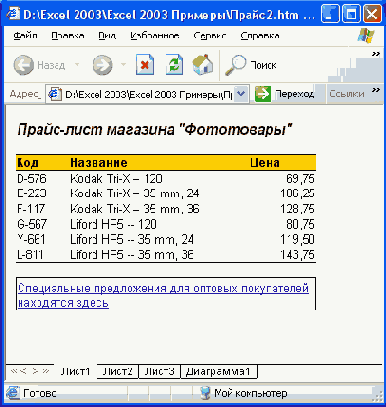
Task: Go to the next sheet tab arrow
Action: 35,371
